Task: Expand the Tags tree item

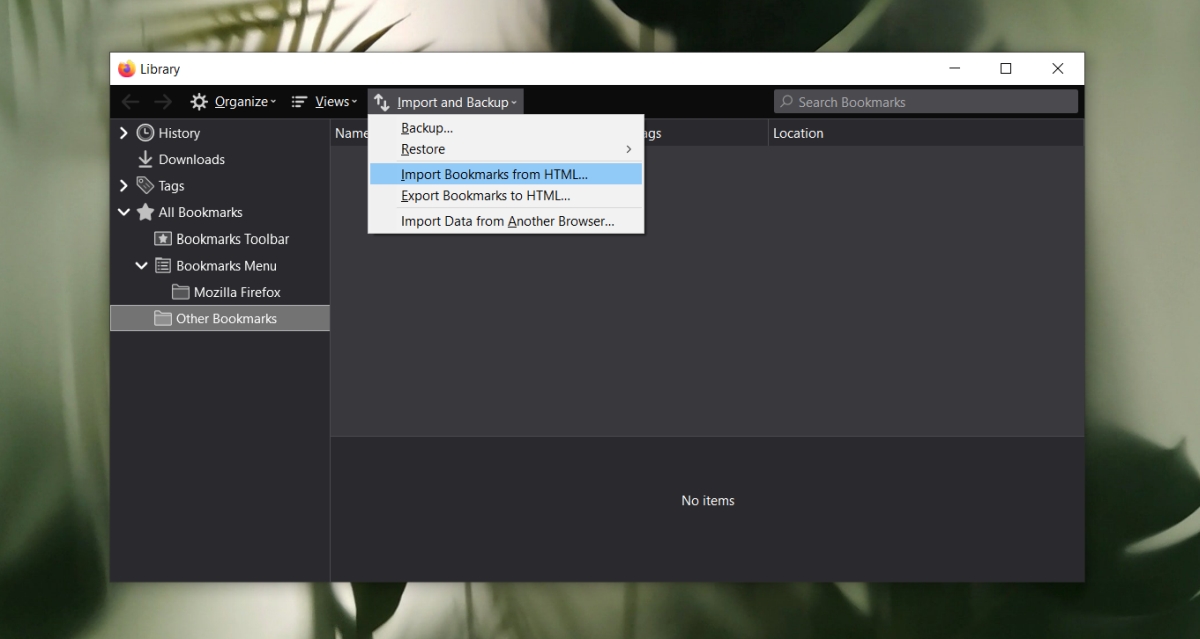Action: point(123,185)
